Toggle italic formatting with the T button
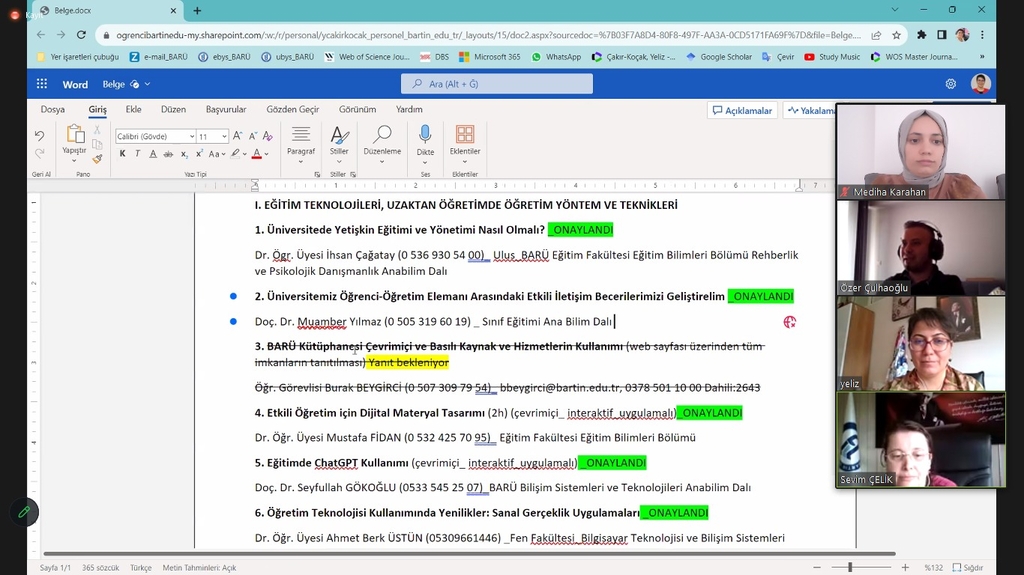The height and width of the screenshot is (575, 1024). click(x=137, y=154)
